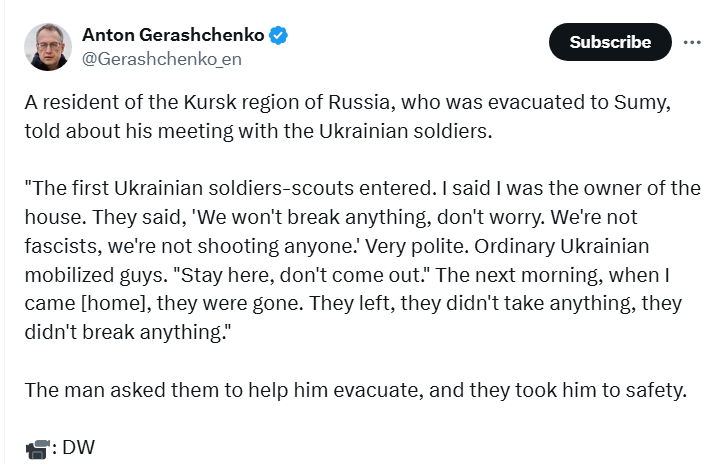
Task: Open the three-dot more options menu
Action: 692,42
